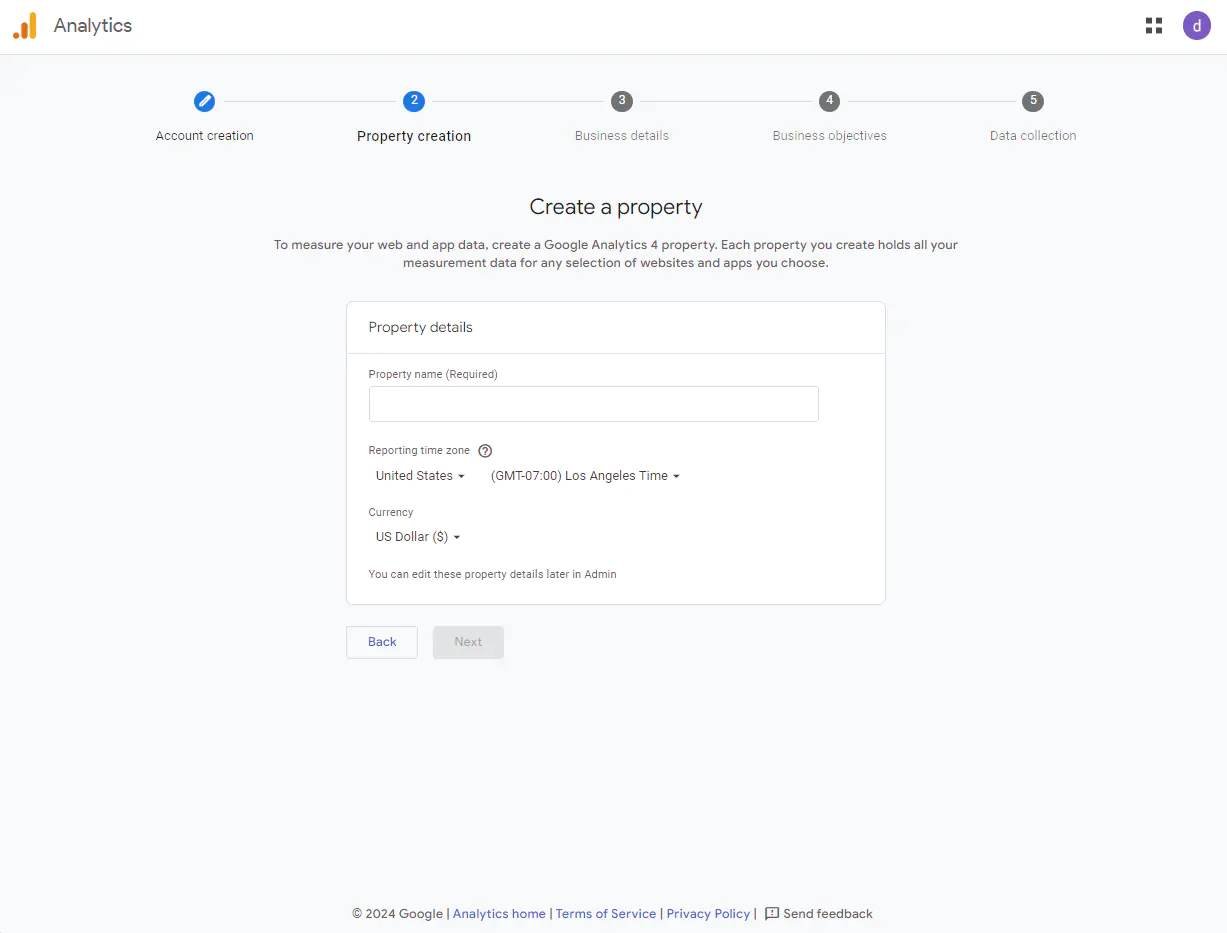Viewport: 1227px width, 933px height.
Task: Select the Account creation step label
Action: [x=205, y=136]
